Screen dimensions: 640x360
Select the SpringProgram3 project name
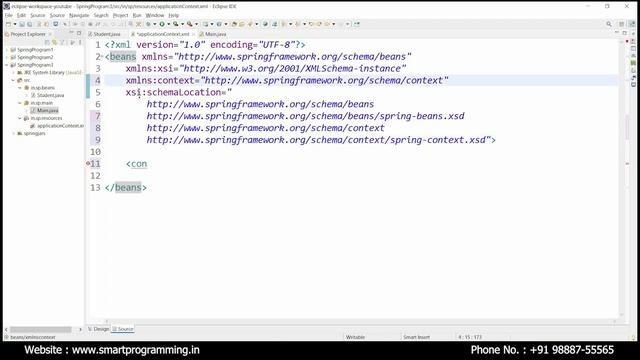[35, 65]
